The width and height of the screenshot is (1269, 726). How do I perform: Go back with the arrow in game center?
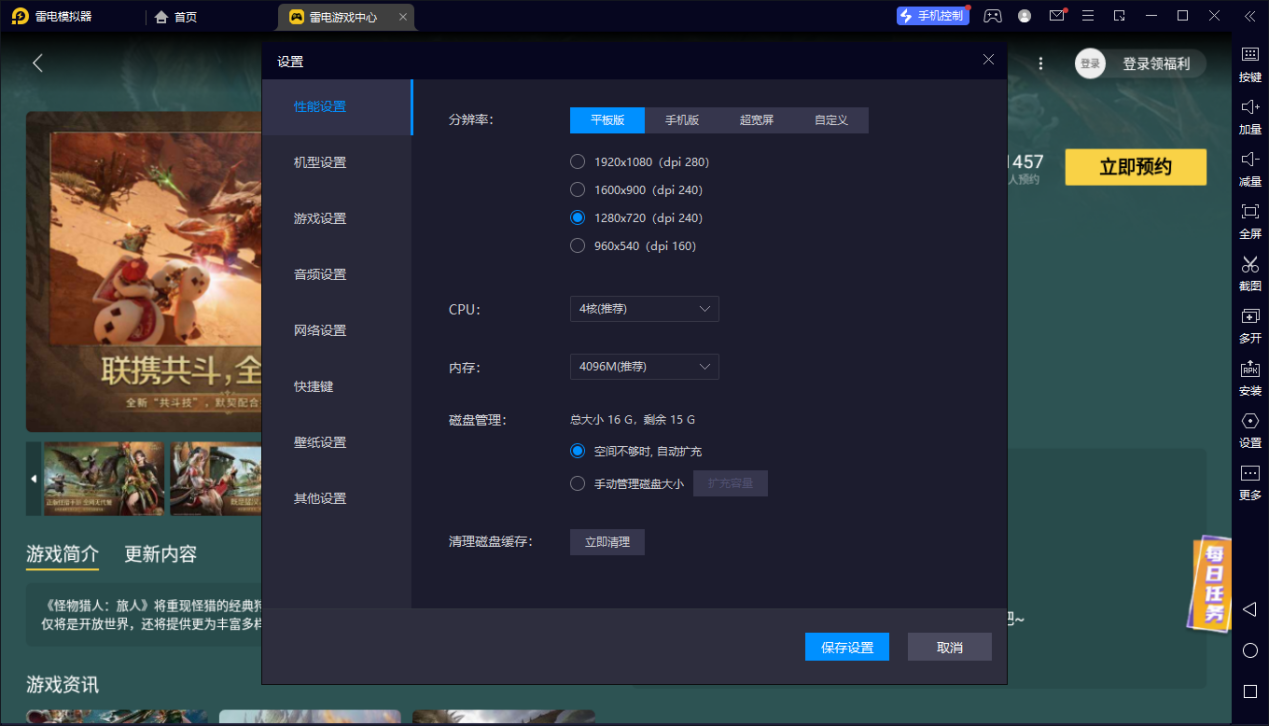point(38,63)
